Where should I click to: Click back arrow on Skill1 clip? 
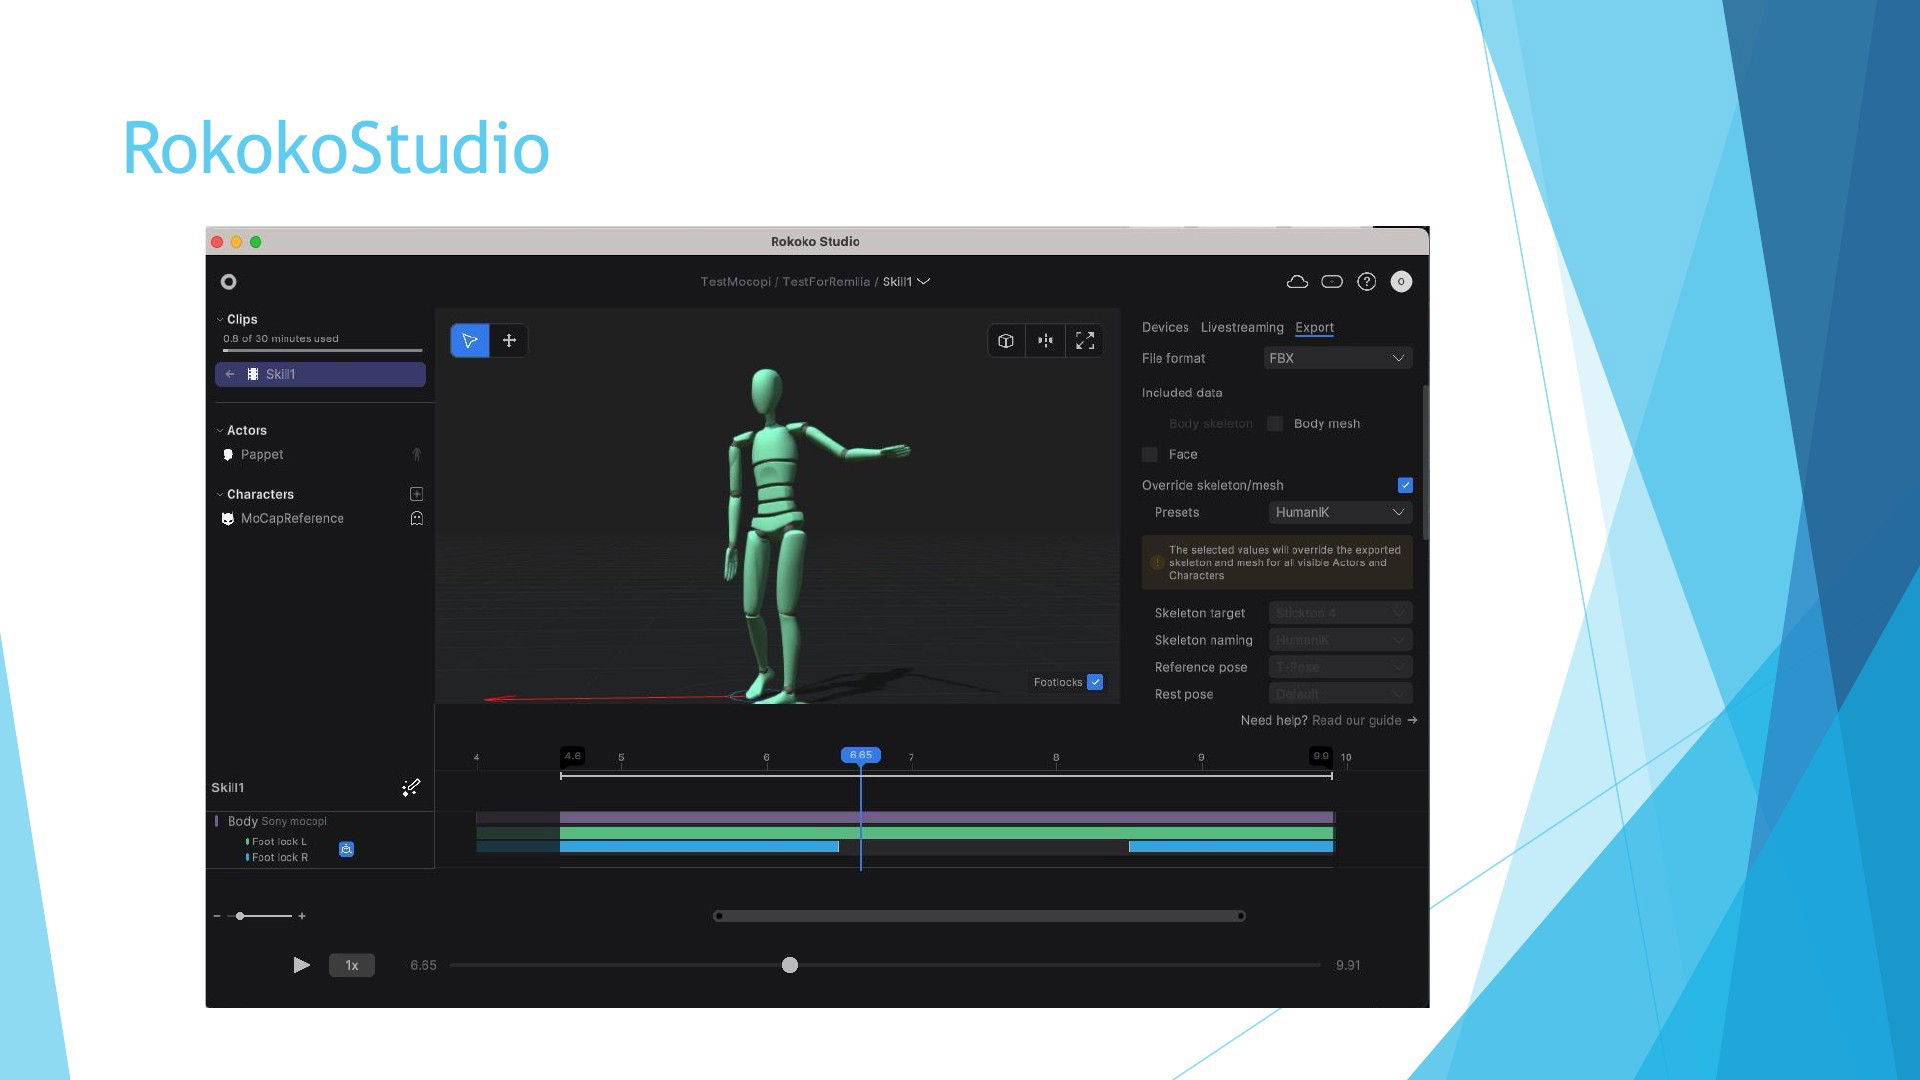230,374
